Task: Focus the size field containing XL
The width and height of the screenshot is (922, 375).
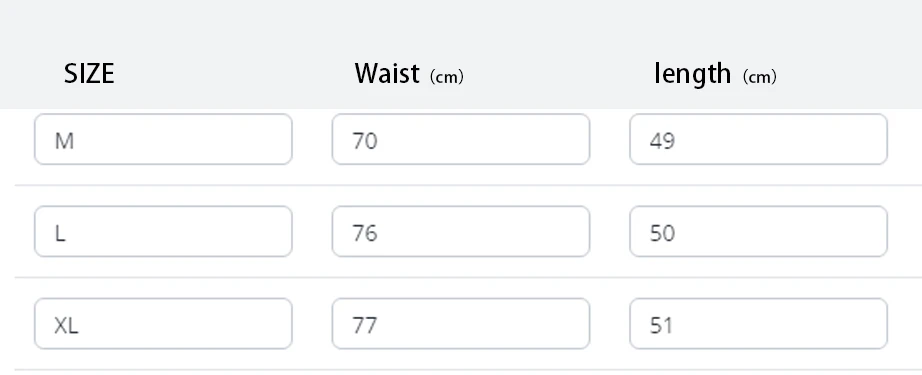Action: 163,324
